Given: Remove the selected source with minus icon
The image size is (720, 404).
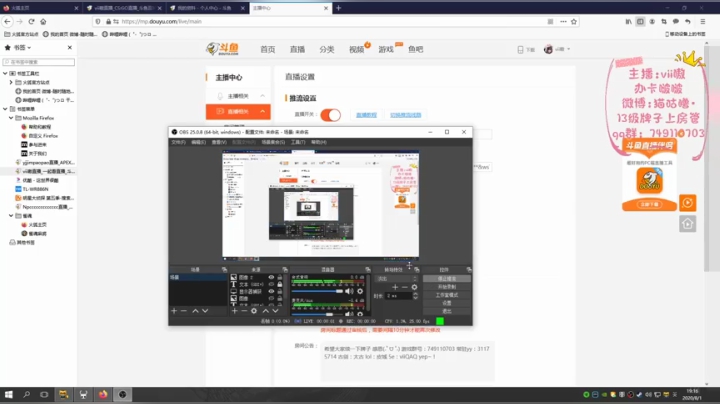Looking at the screenshot, I should (x=244, y=311).
